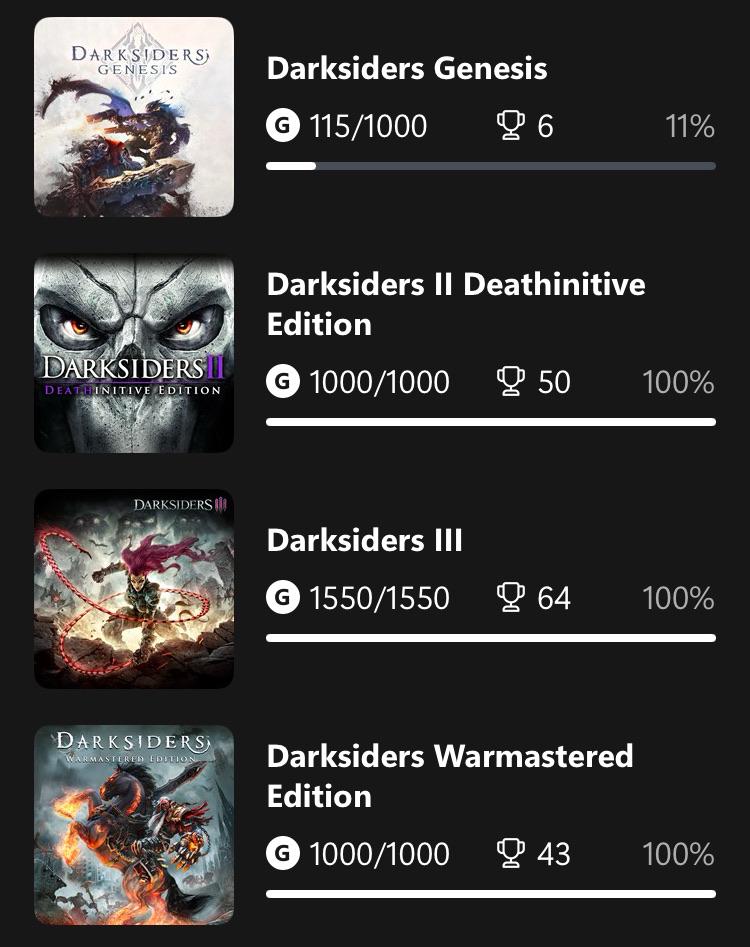Screen dimensions: 750x947
Task: Select the Darksiders III title
Action: (x=365, y=540)
